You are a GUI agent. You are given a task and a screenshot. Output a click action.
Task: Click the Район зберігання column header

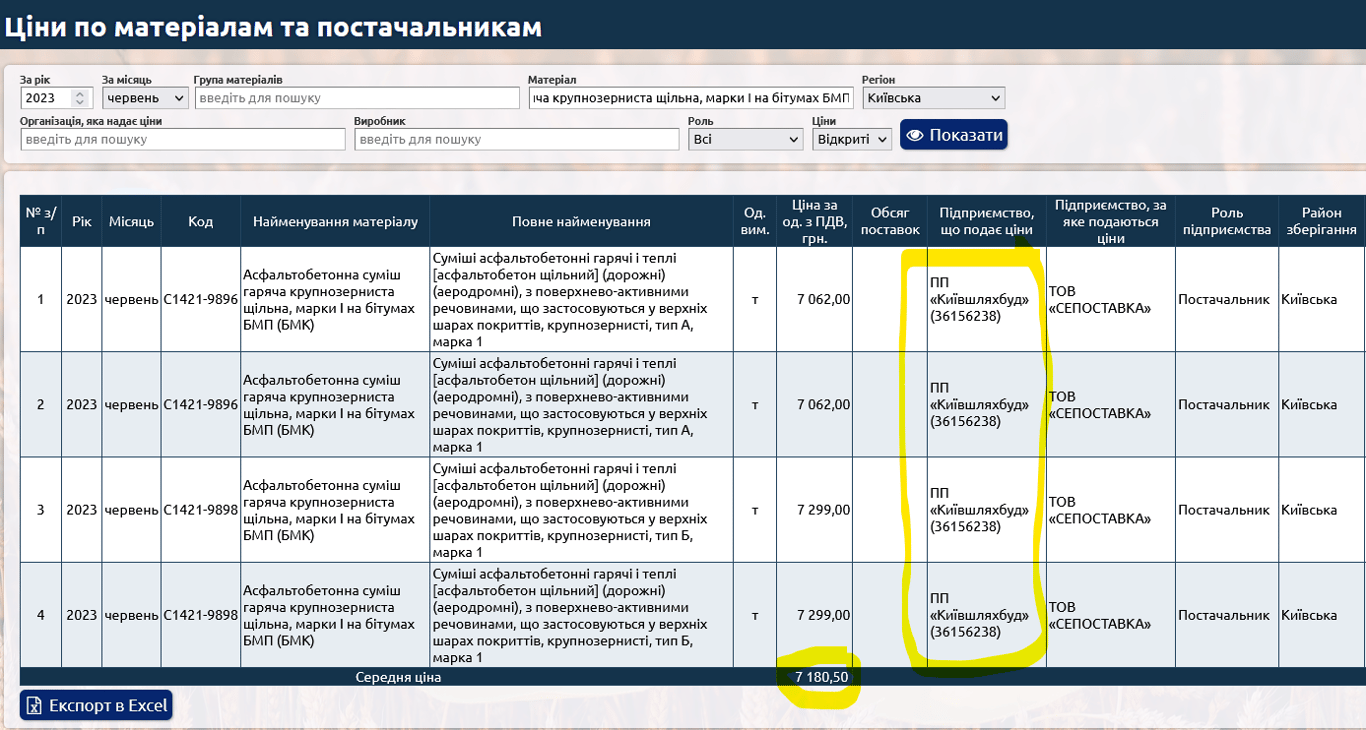point(1321,221)
